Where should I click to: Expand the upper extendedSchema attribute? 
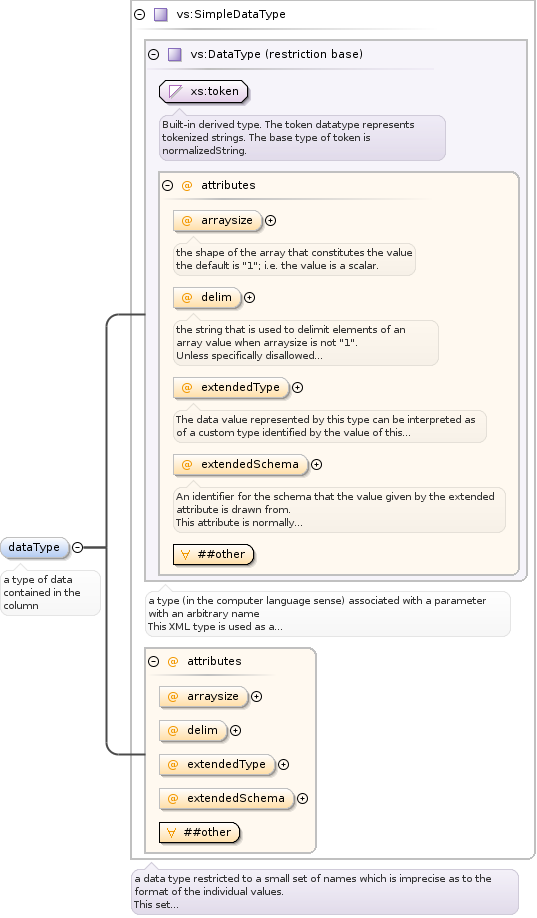pyautogui.click(x=316, y=465)
